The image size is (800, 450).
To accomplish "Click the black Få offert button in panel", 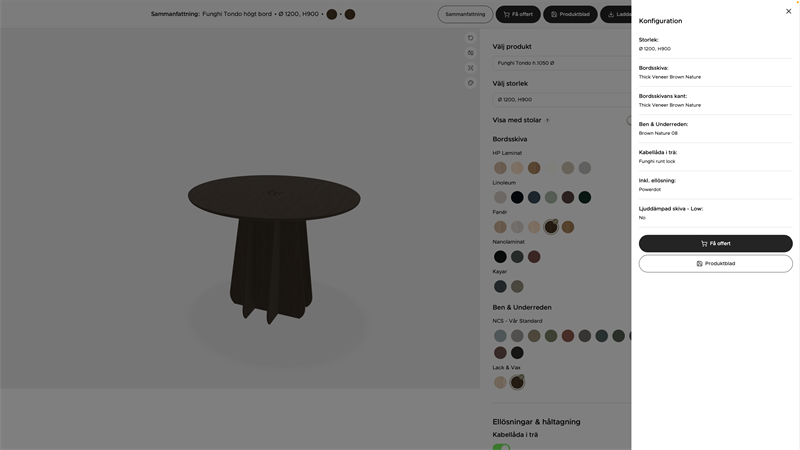I will coord(715,243).
